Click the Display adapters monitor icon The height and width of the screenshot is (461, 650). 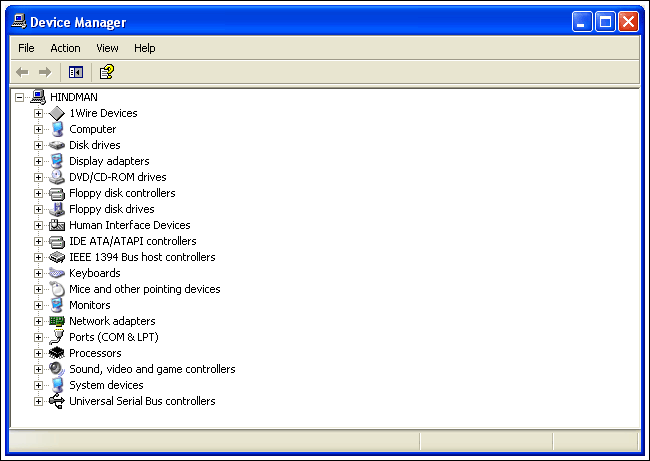click(57, 161)
